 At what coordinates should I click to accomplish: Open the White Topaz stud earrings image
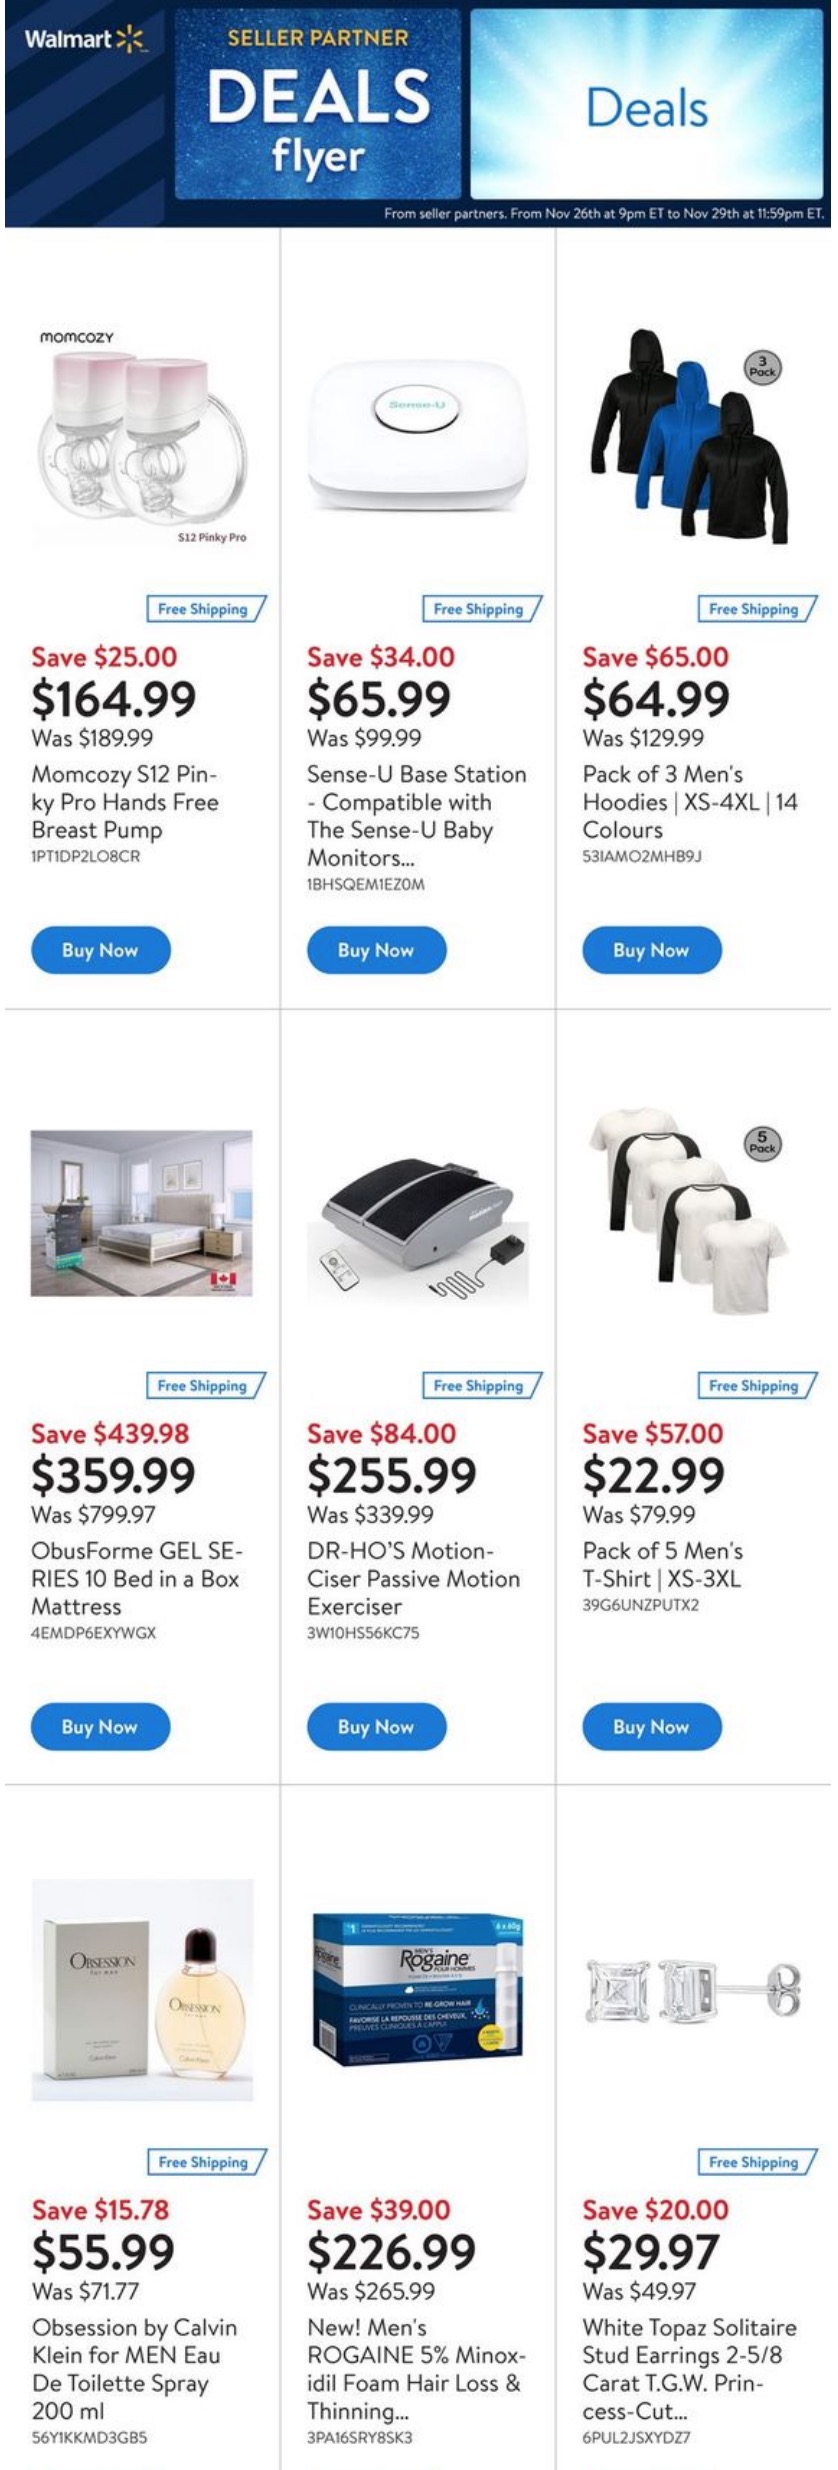pos(691,1982)
